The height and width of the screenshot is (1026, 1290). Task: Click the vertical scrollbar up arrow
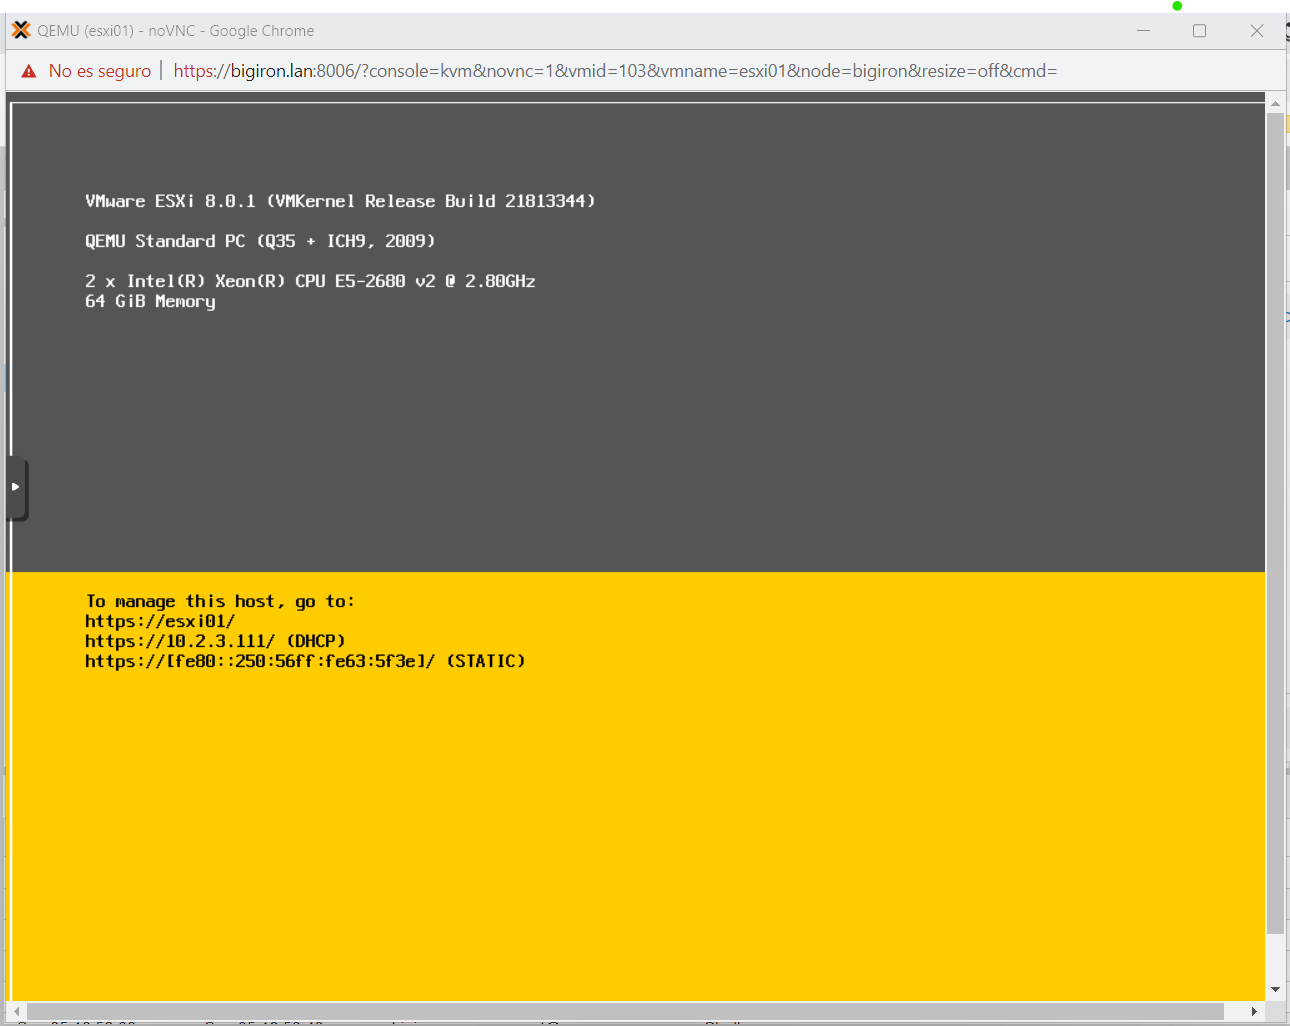point(1275,103)
